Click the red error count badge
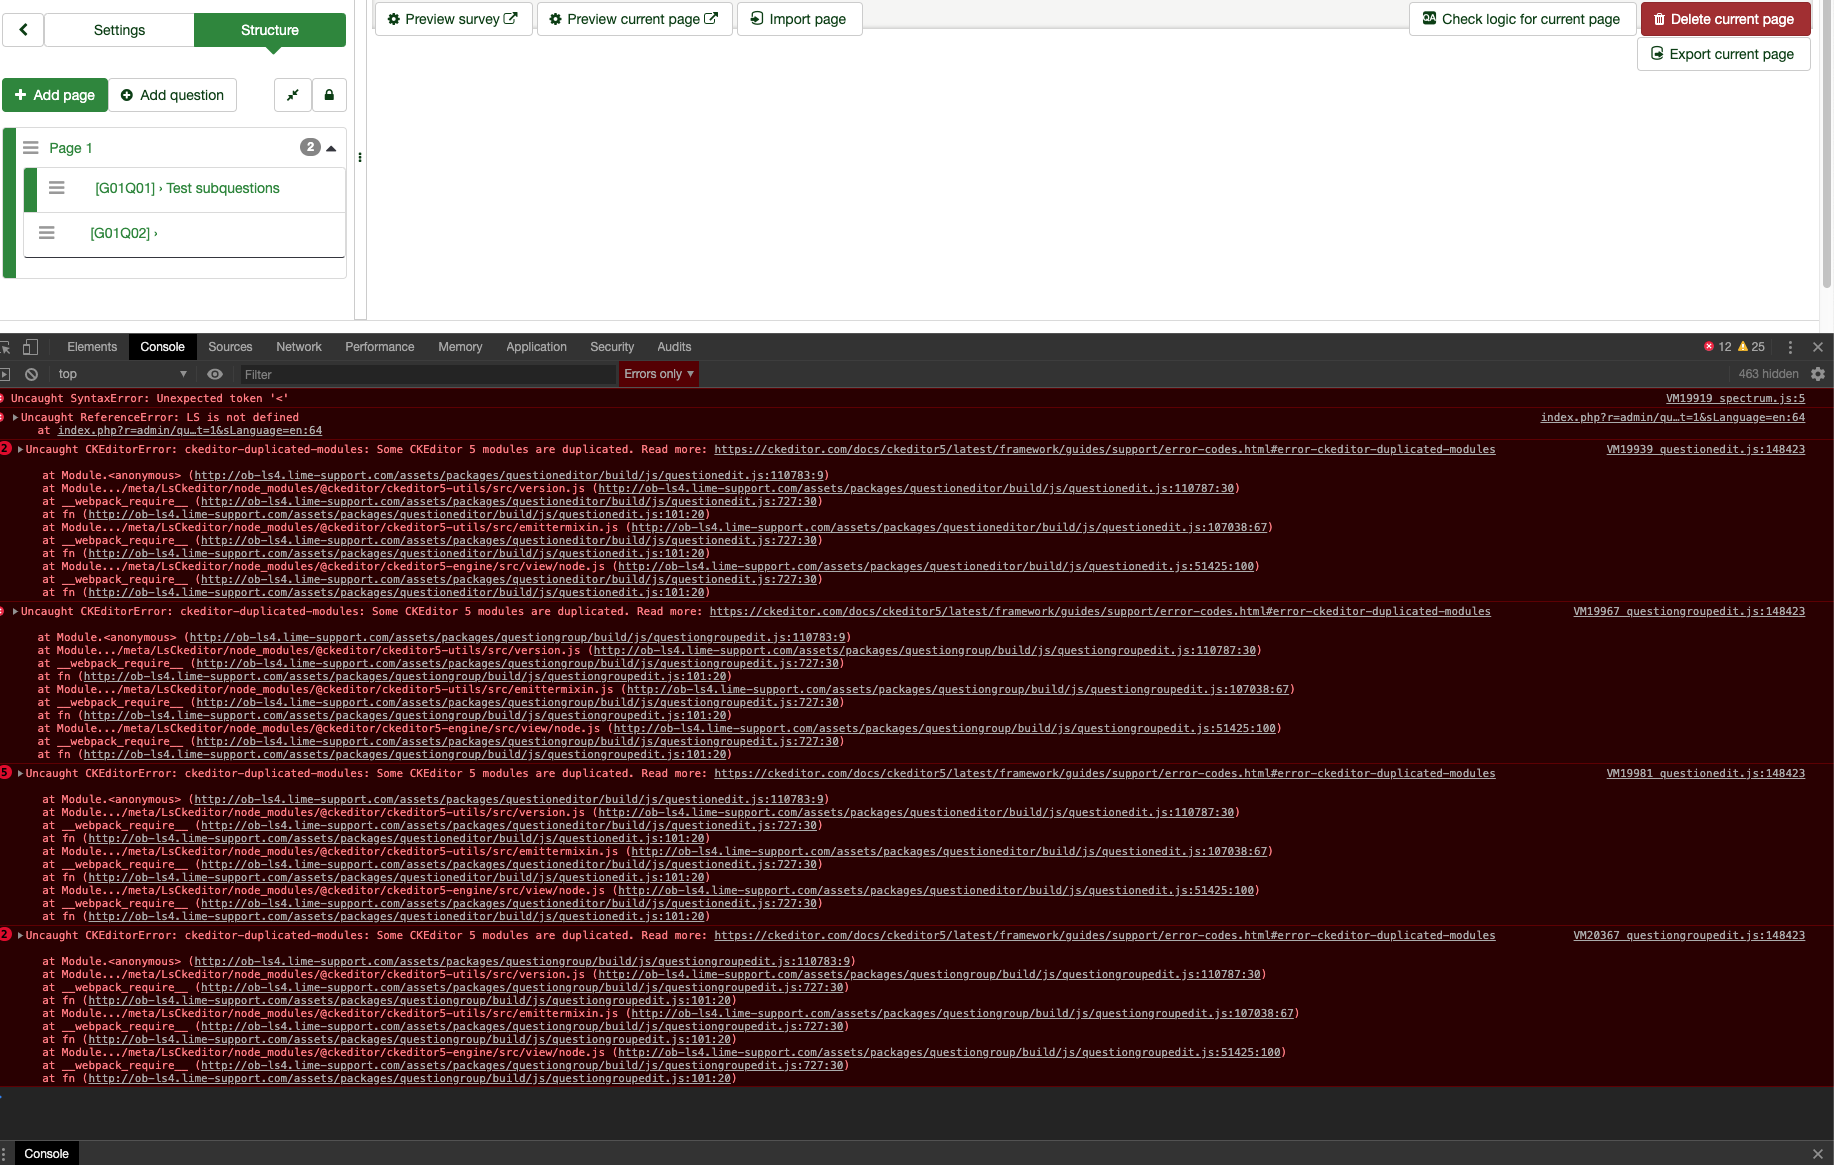The image size is (1834, 1165). tap(1717, 347)
